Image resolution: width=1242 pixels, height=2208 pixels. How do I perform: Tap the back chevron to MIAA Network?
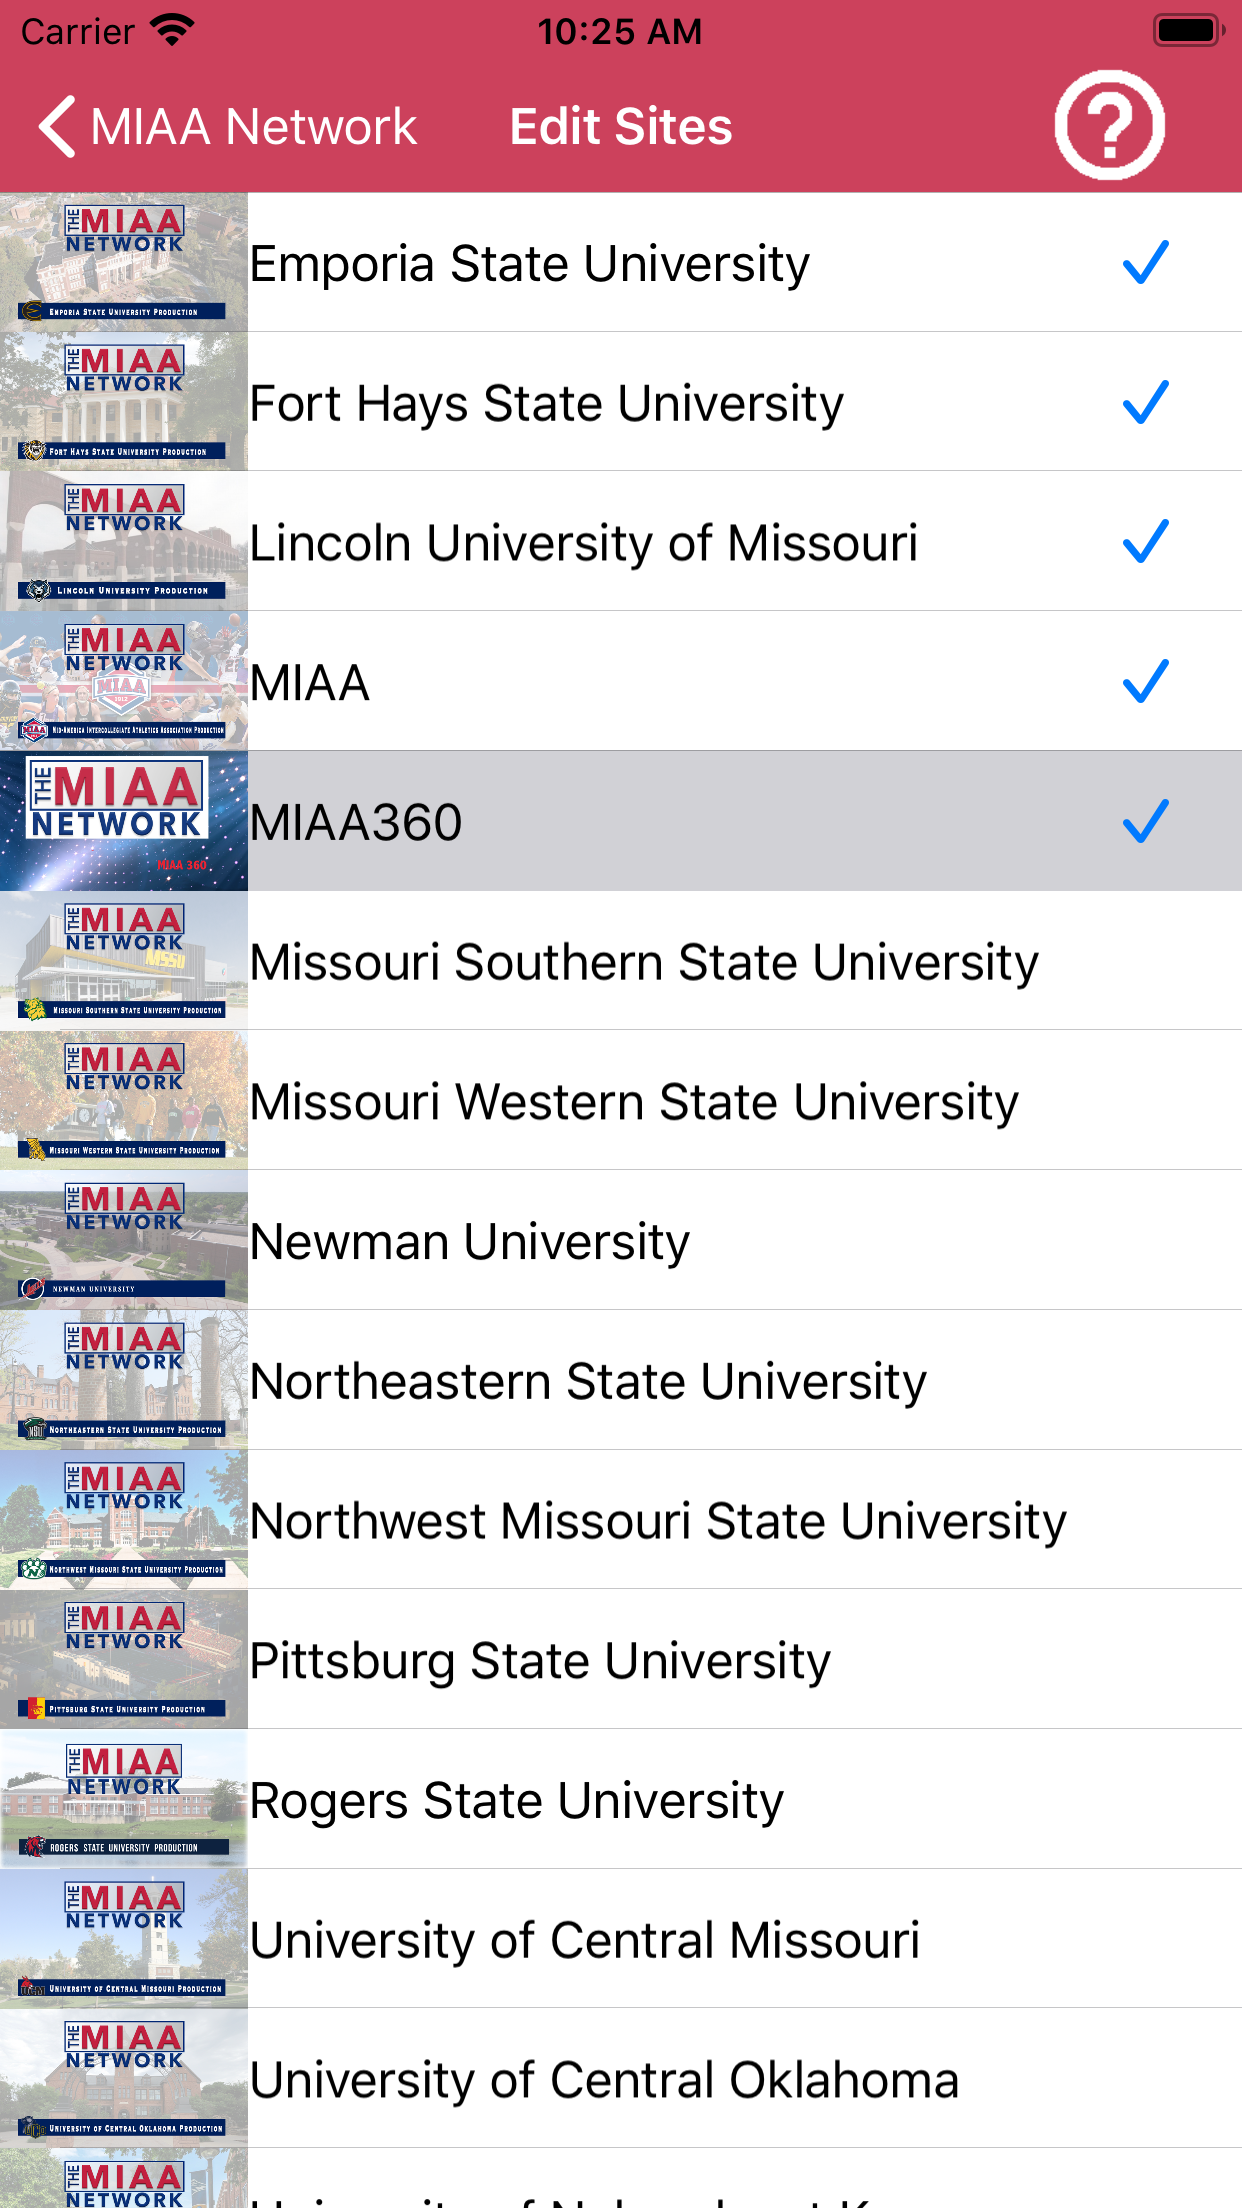58,127
